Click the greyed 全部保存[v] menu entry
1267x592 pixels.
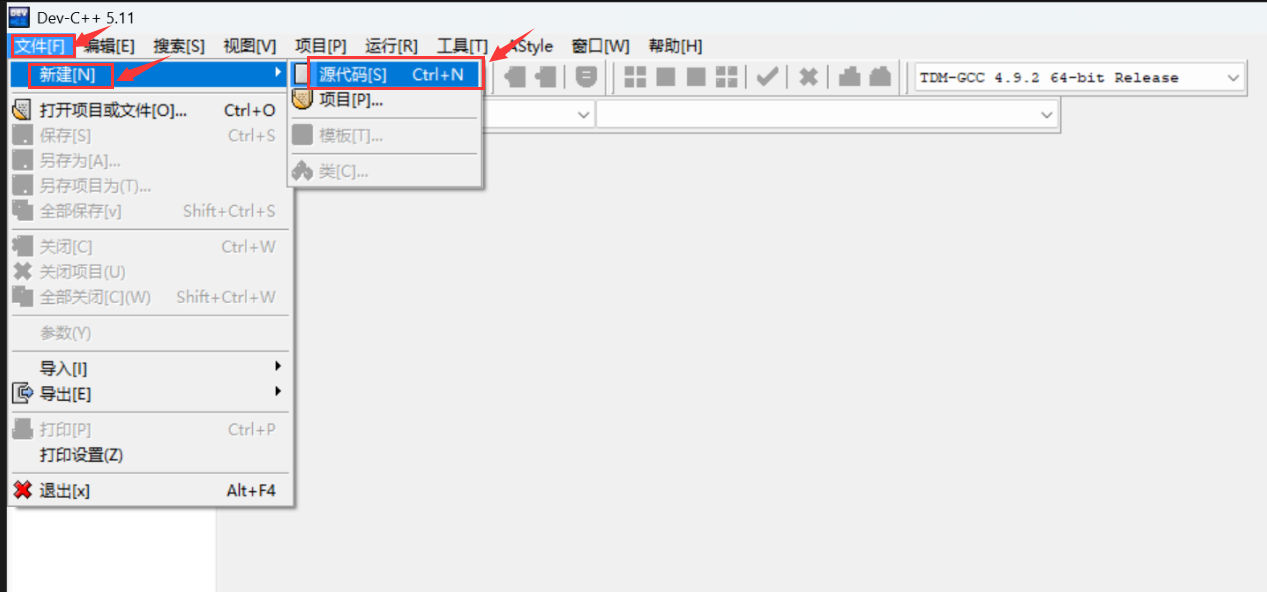point(150,211)
